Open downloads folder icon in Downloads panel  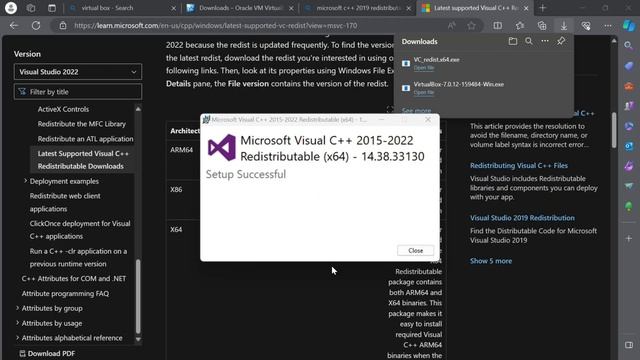pyautogui.click(x=513, y=41)
